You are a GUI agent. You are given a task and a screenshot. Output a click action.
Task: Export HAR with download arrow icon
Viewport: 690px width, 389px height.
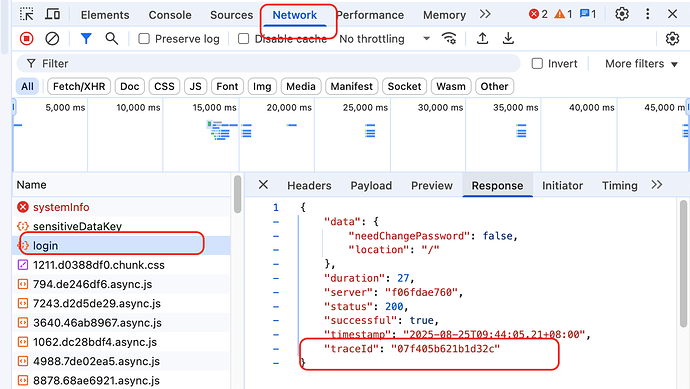pyautogui.click(x=508, y=39)
